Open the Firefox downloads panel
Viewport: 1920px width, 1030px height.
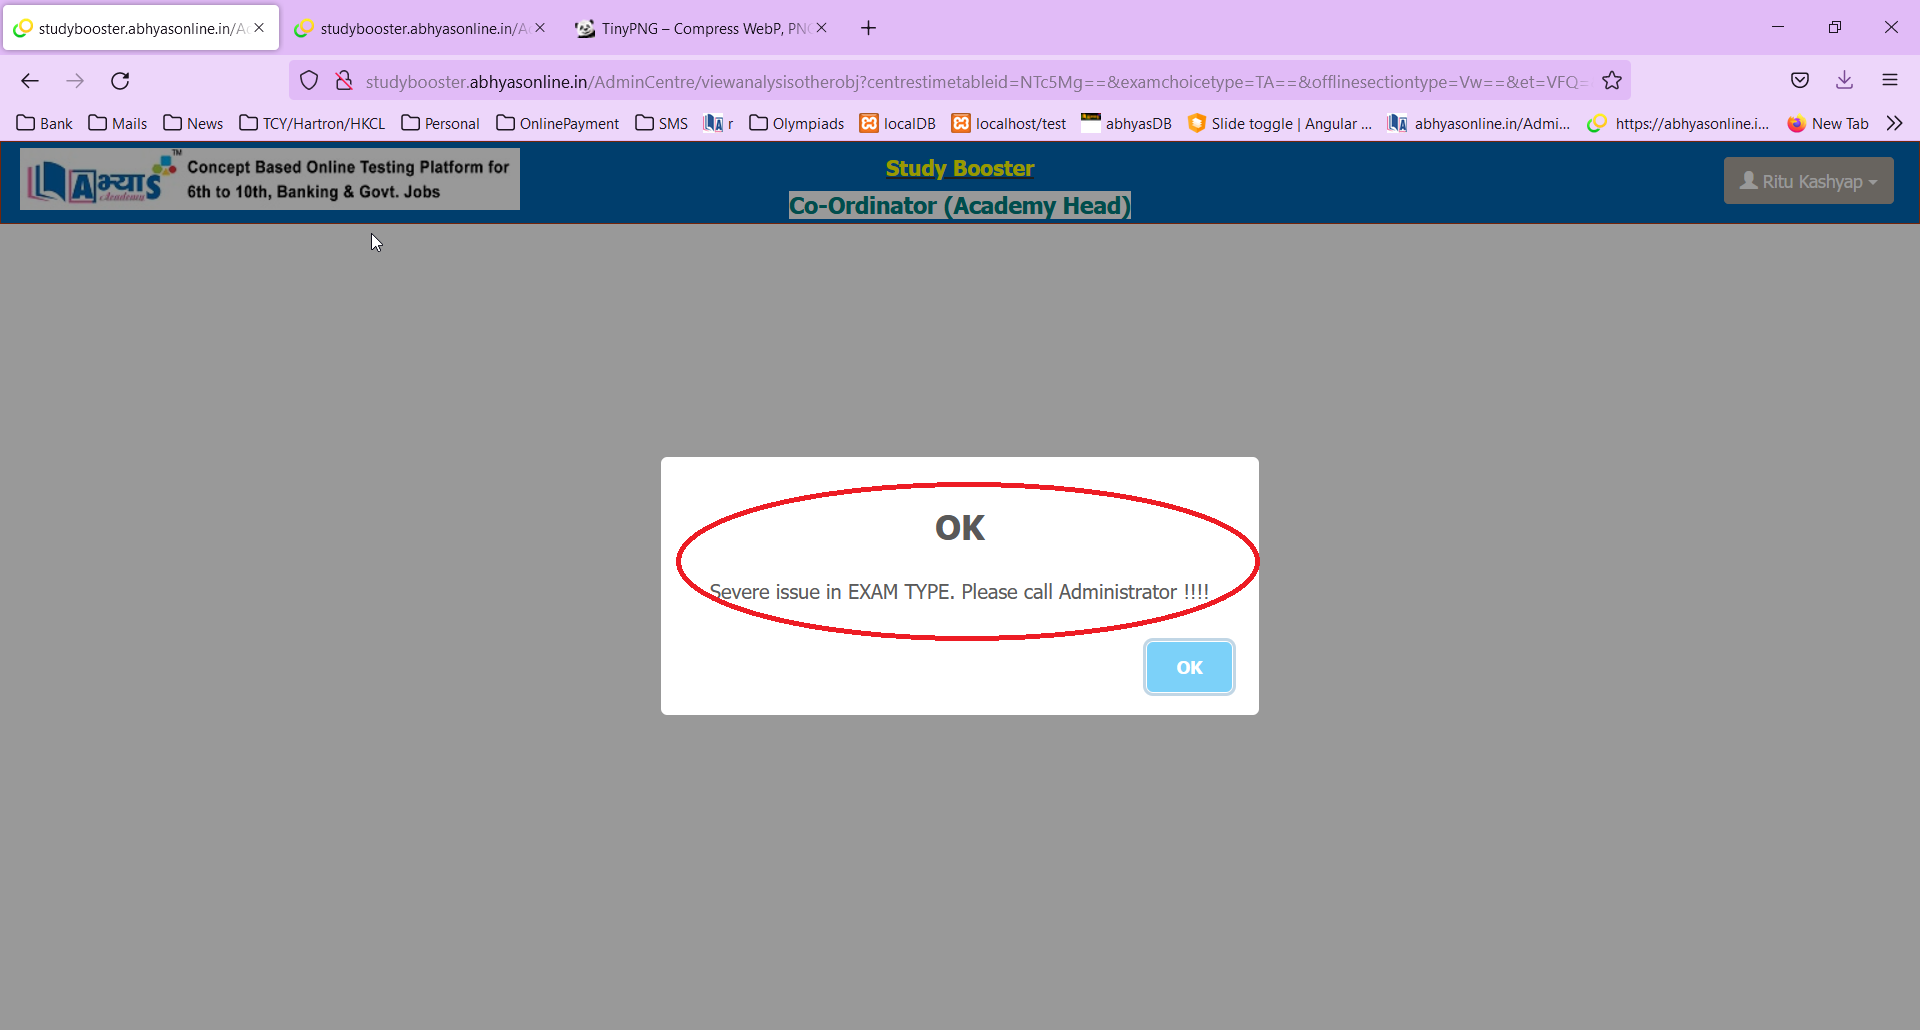pos(1844,81)
